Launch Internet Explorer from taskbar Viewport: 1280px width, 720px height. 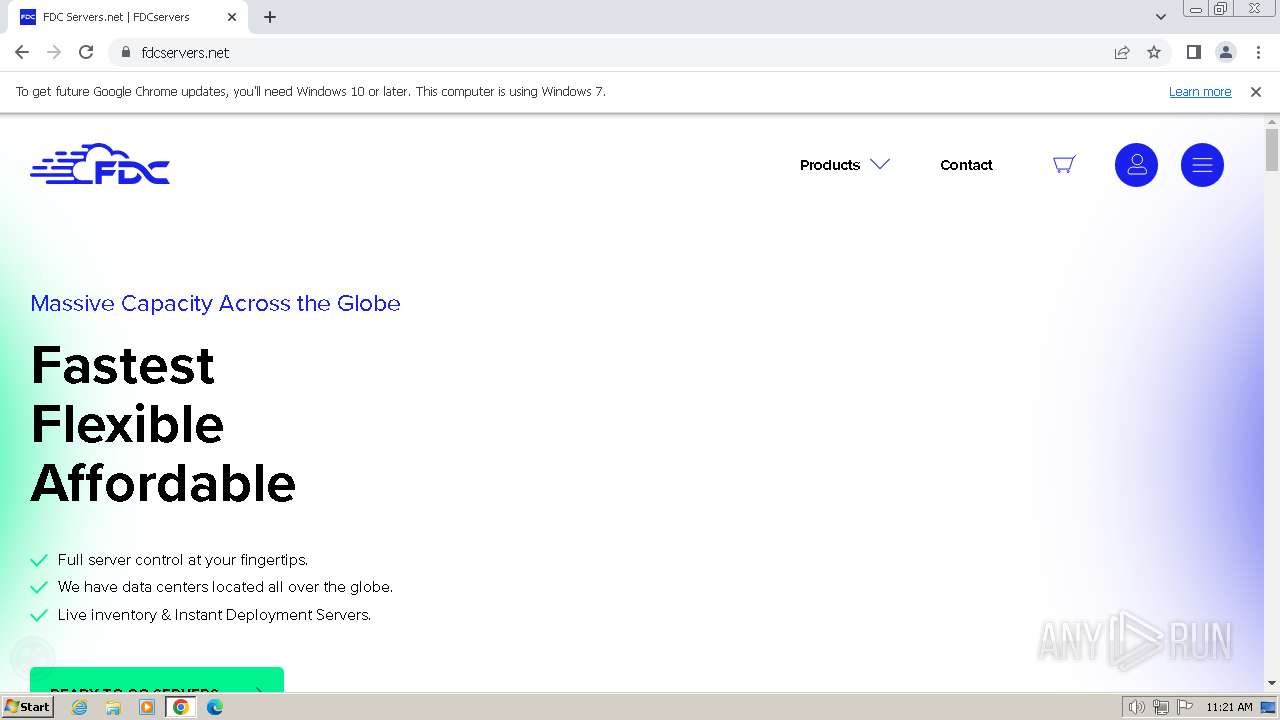[x=80, y=707]
